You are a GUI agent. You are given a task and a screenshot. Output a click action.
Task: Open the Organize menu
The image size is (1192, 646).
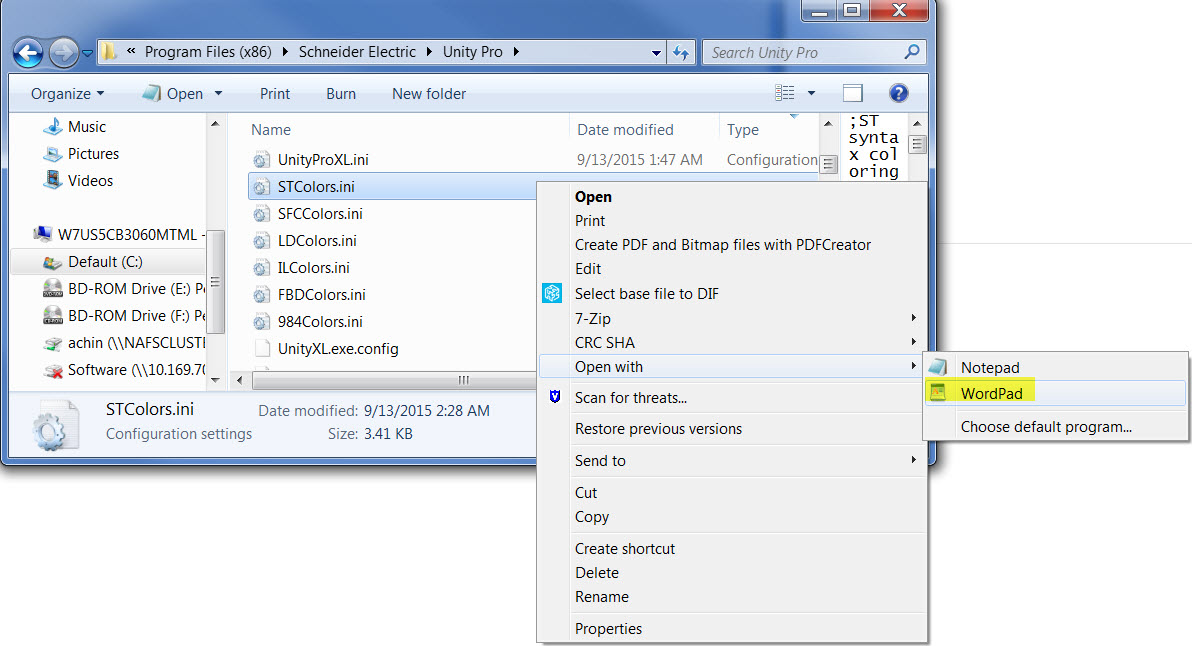tap(67, 93)
